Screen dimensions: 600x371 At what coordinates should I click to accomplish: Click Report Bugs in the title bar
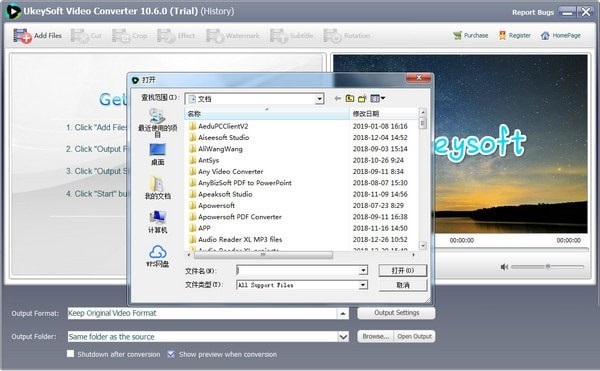click(x=533, y=12)
